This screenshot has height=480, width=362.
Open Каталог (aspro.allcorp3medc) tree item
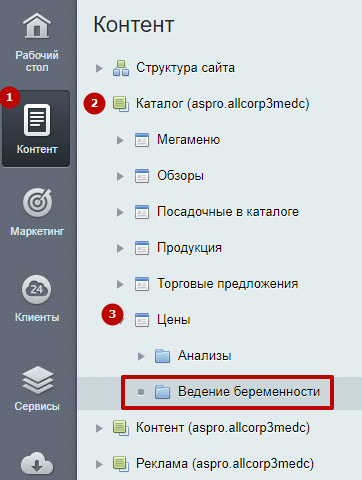[223, 104]
